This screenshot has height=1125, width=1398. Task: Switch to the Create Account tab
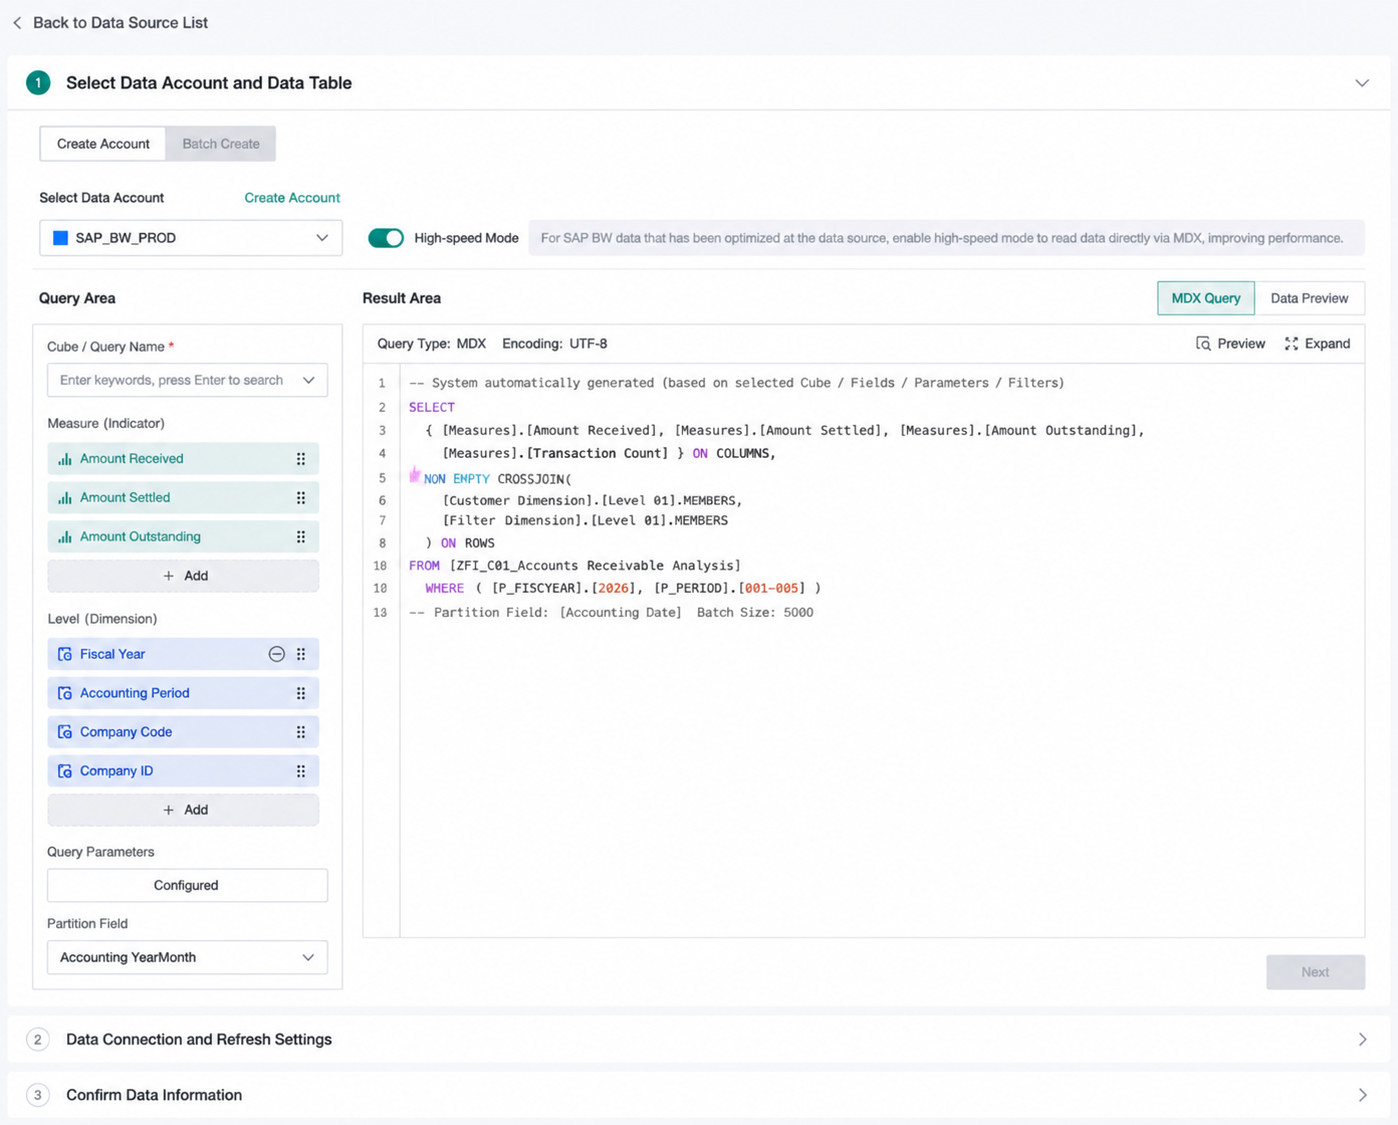click(x=103, y=143)
